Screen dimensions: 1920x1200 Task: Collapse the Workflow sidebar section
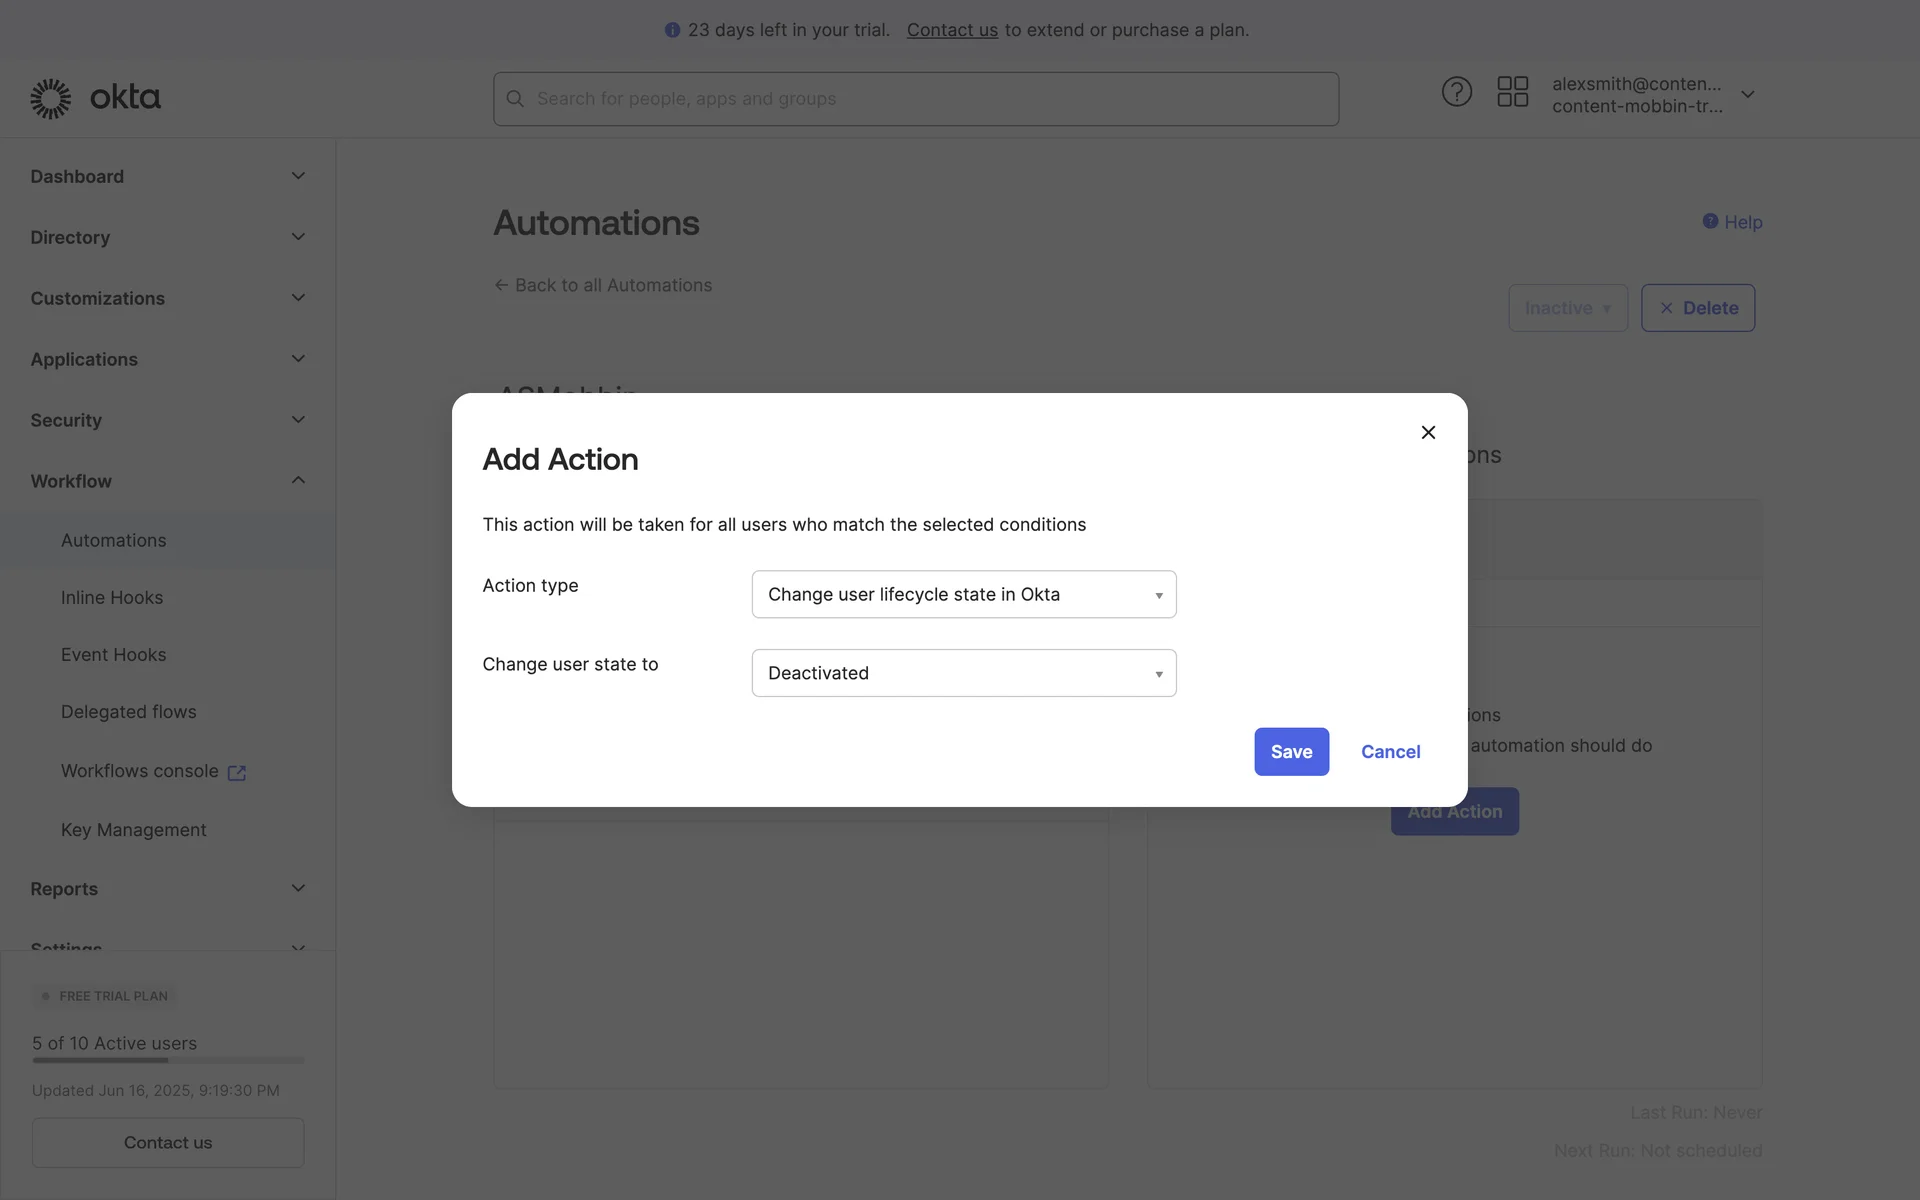pyautogui.click(x=298, y=481)
